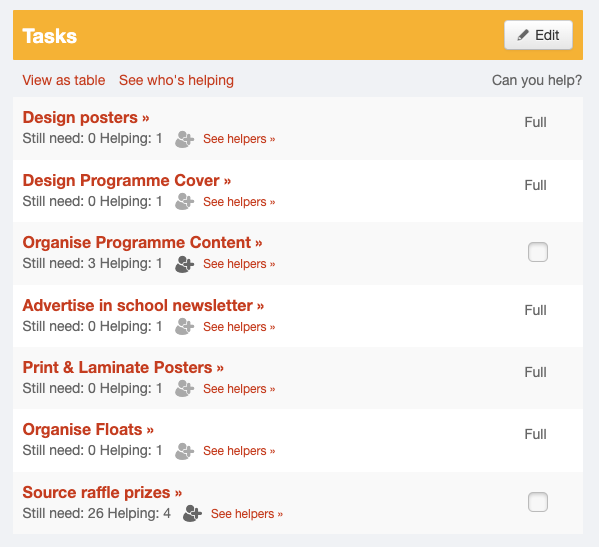The height and width of the screenshot is (547, 599).
Task: Click add-helper icon for Print & Laminate Posters
Action: click(x=185, y=388)
